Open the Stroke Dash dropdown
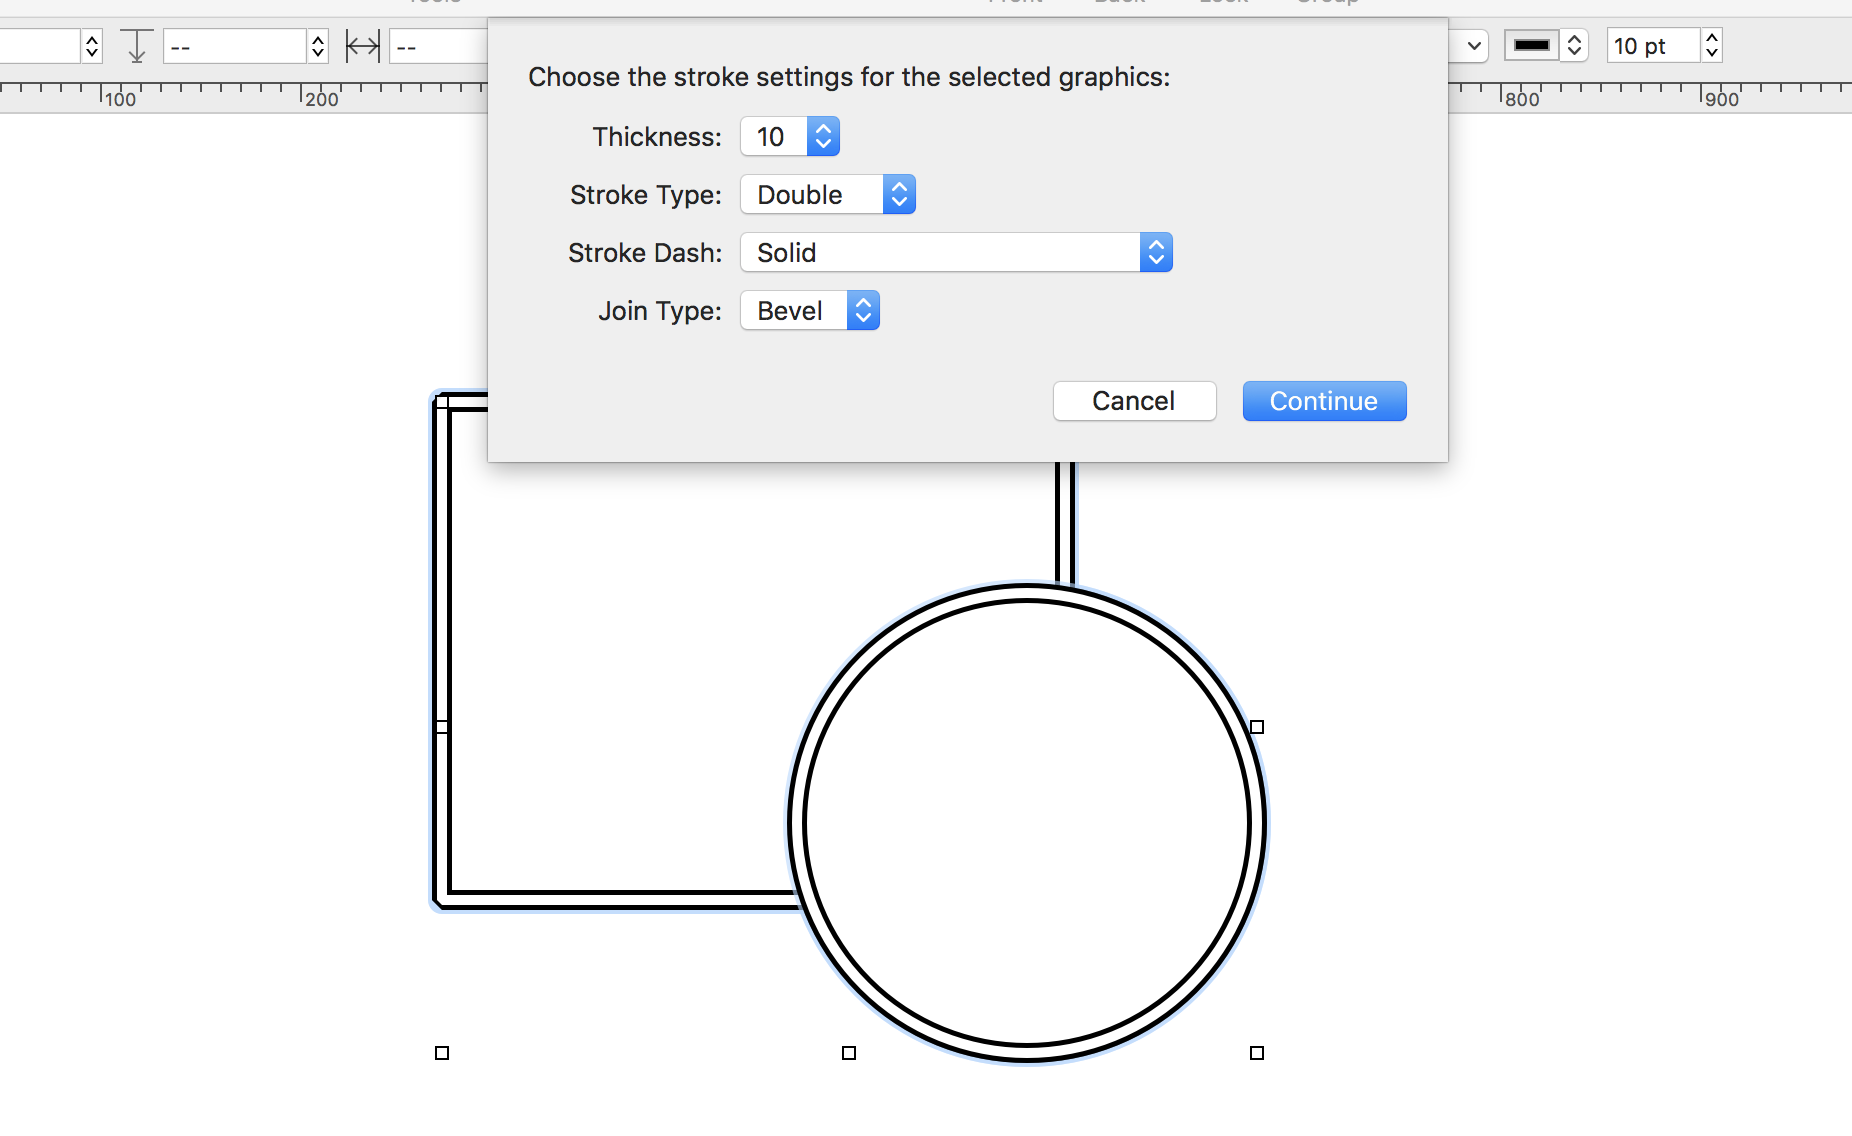 (955, 253)
